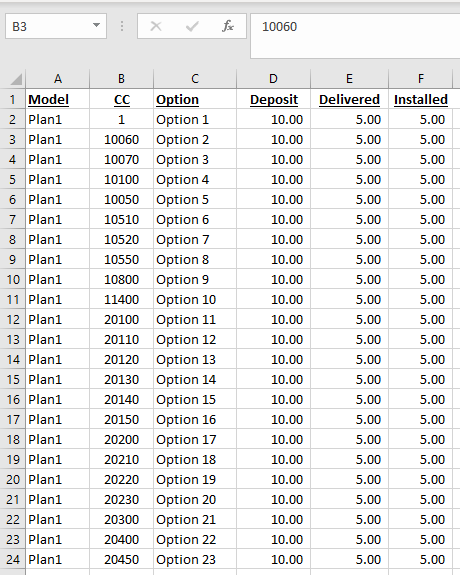Select cell with CC value 10100
The width and height of the screenshot is (460, 575).
tap(121, 179)
